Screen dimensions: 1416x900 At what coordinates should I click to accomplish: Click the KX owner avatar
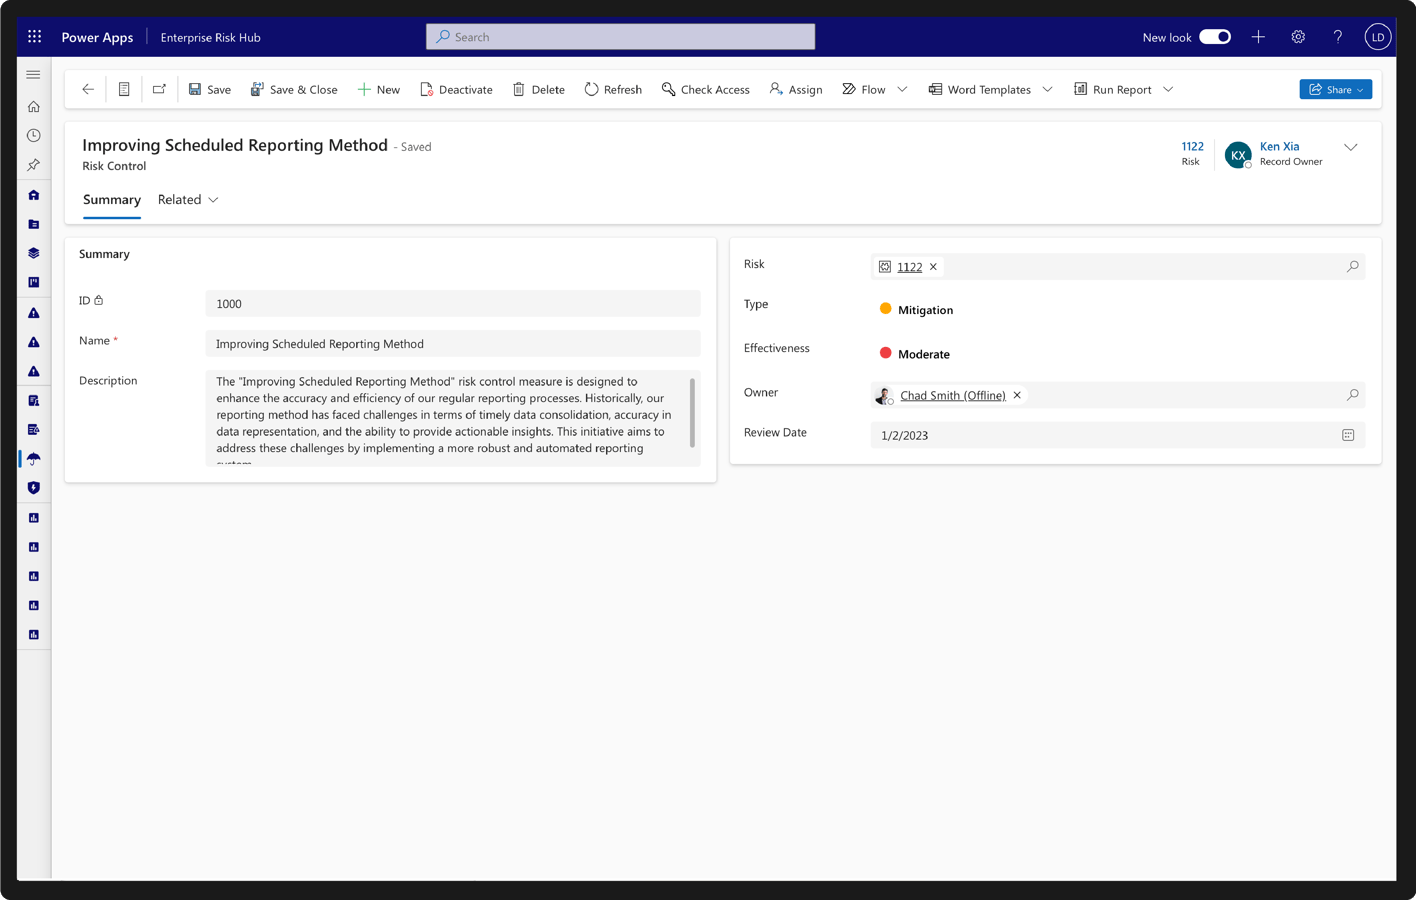pos(1238,155)
